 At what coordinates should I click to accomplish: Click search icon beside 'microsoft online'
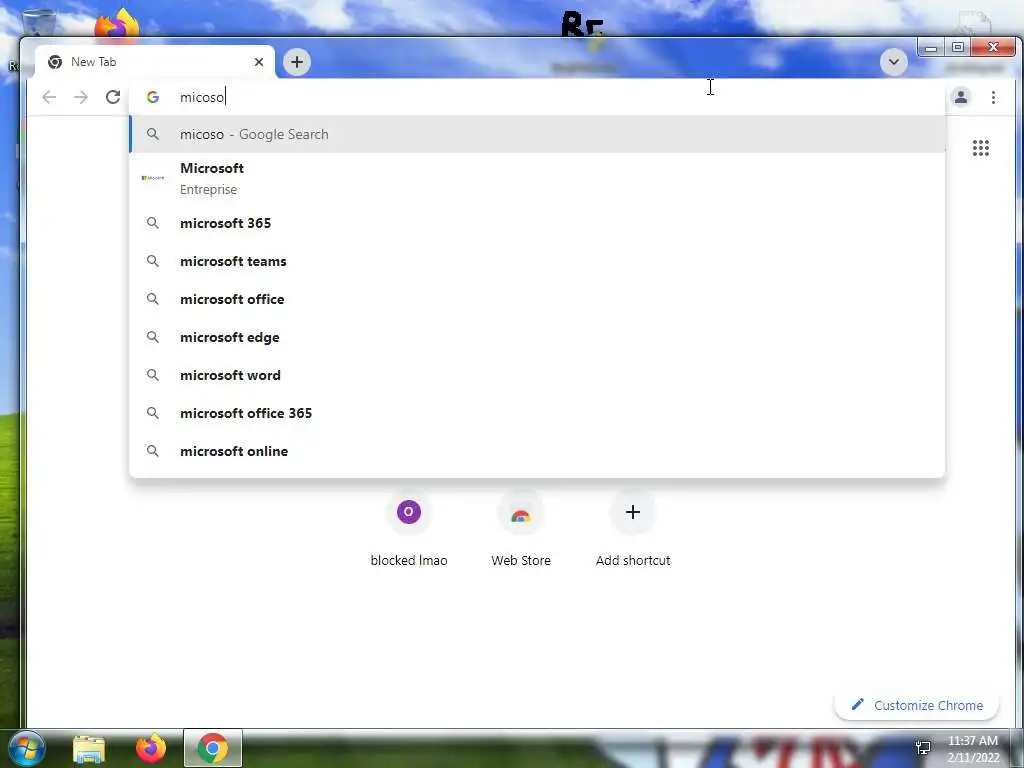click(153, 451)
